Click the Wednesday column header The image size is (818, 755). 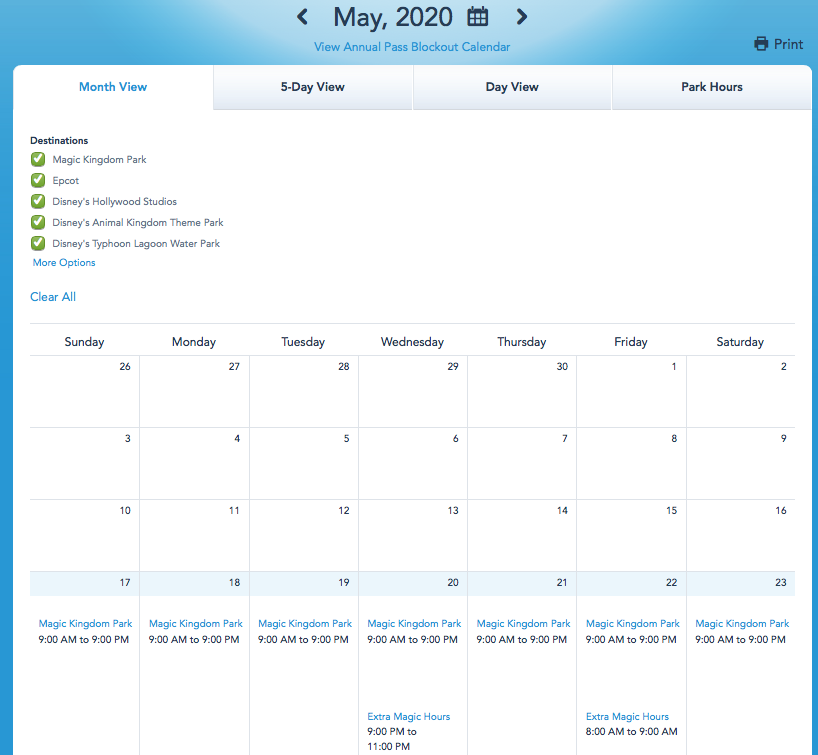click(412, 342)
